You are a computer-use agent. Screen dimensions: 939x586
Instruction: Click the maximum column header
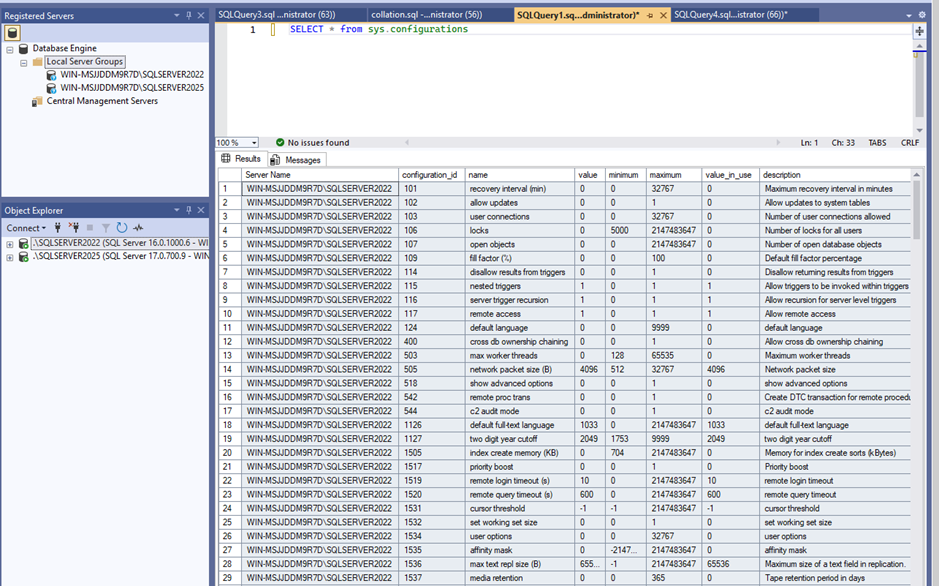point(674,175)
